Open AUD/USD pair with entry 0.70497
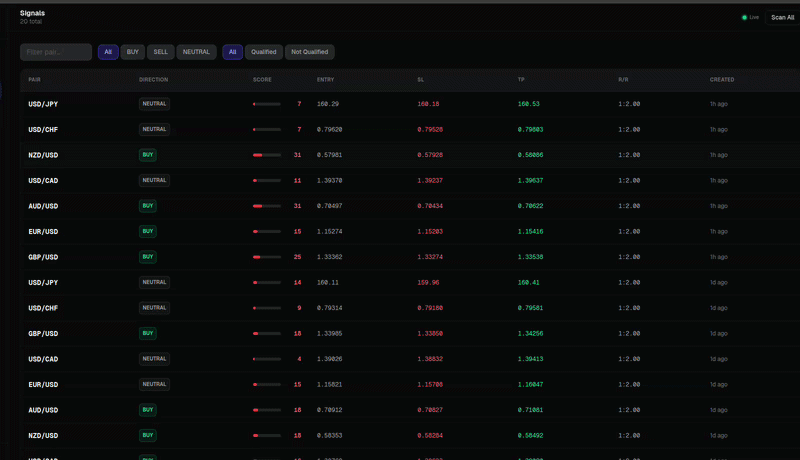 tap(43, 206)
